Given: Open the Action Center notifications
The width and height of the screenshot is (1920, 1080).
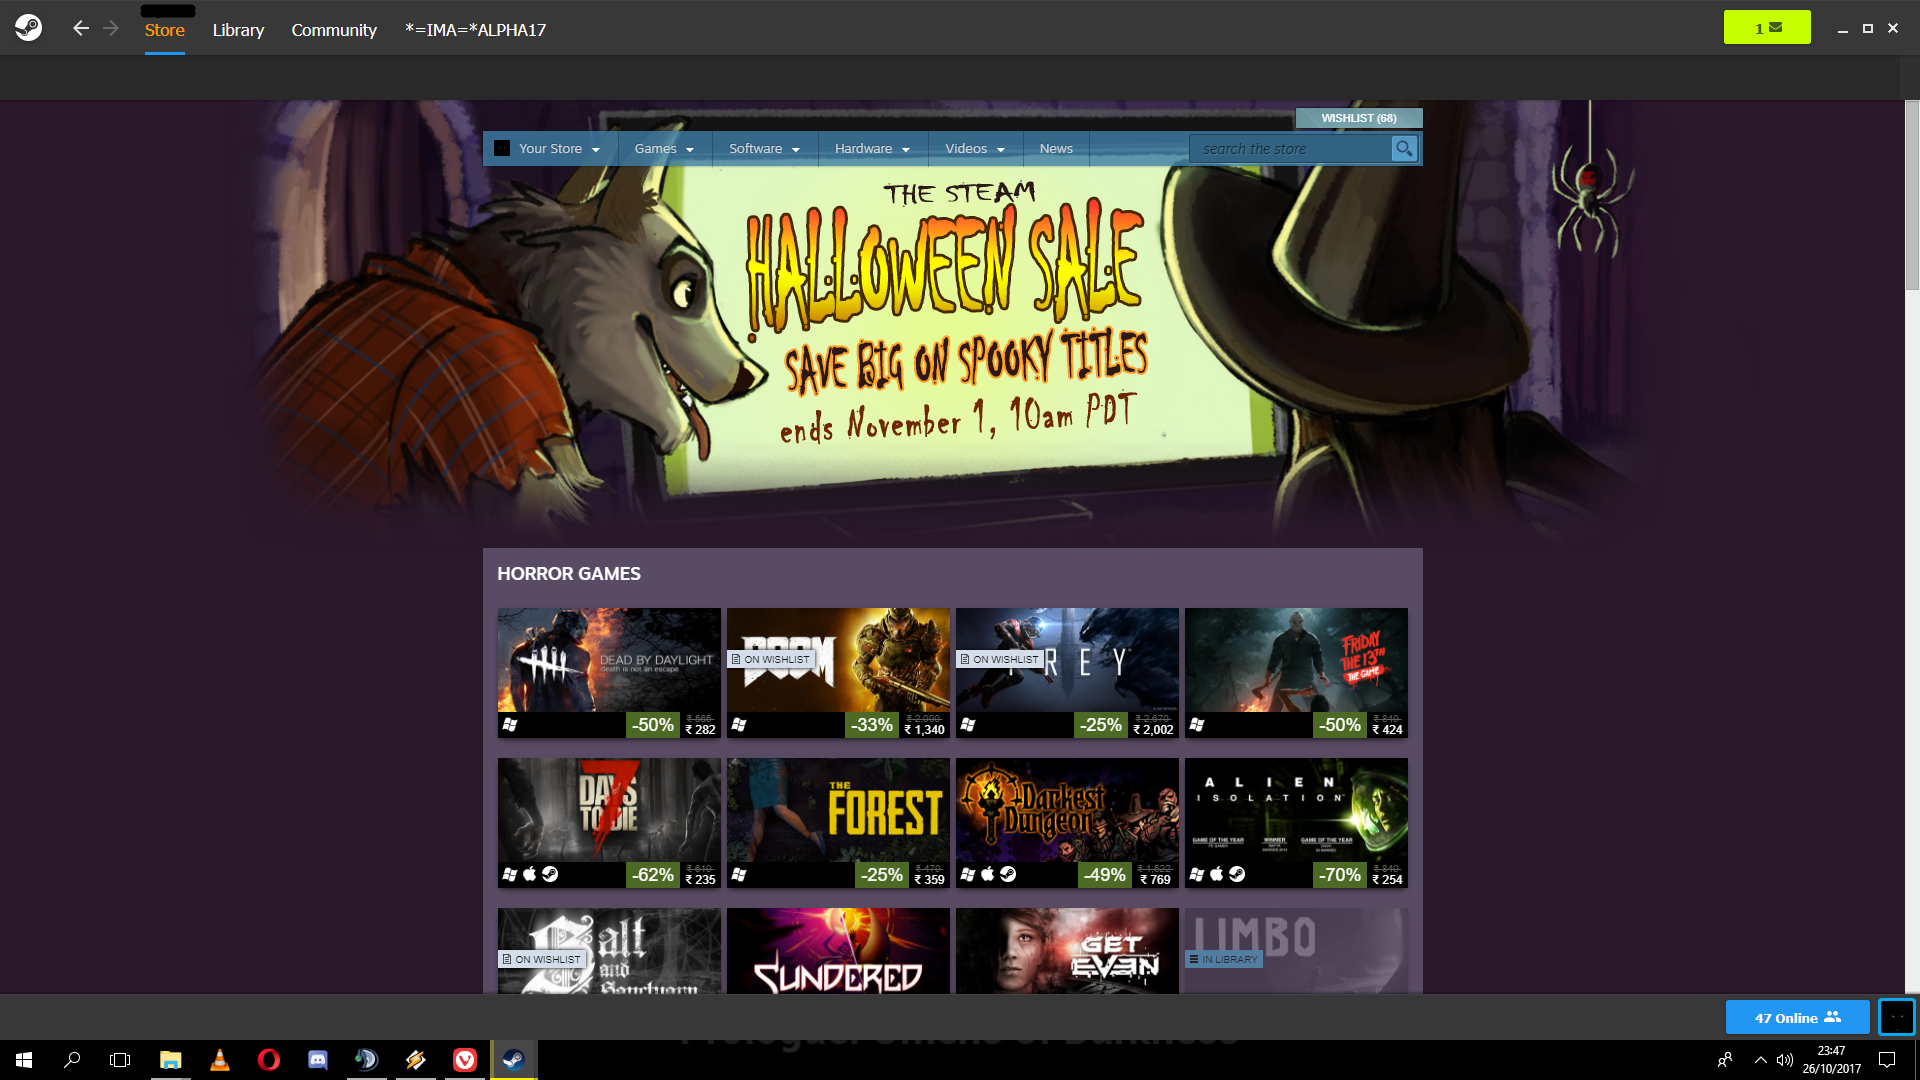Looking at the screenshot, I should click(x=1887, y=1060).
